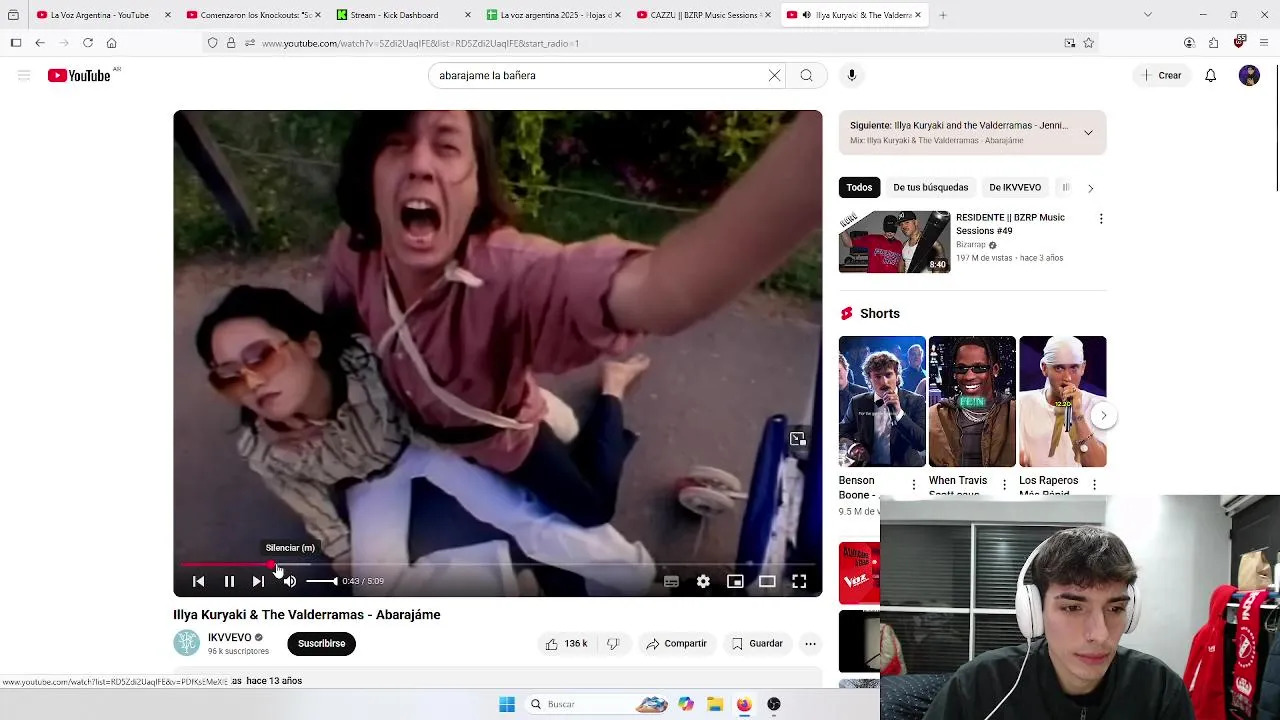Select the De tus búsquedas chip
This screenshot has height=720, width=1280.
pos(931,187)
